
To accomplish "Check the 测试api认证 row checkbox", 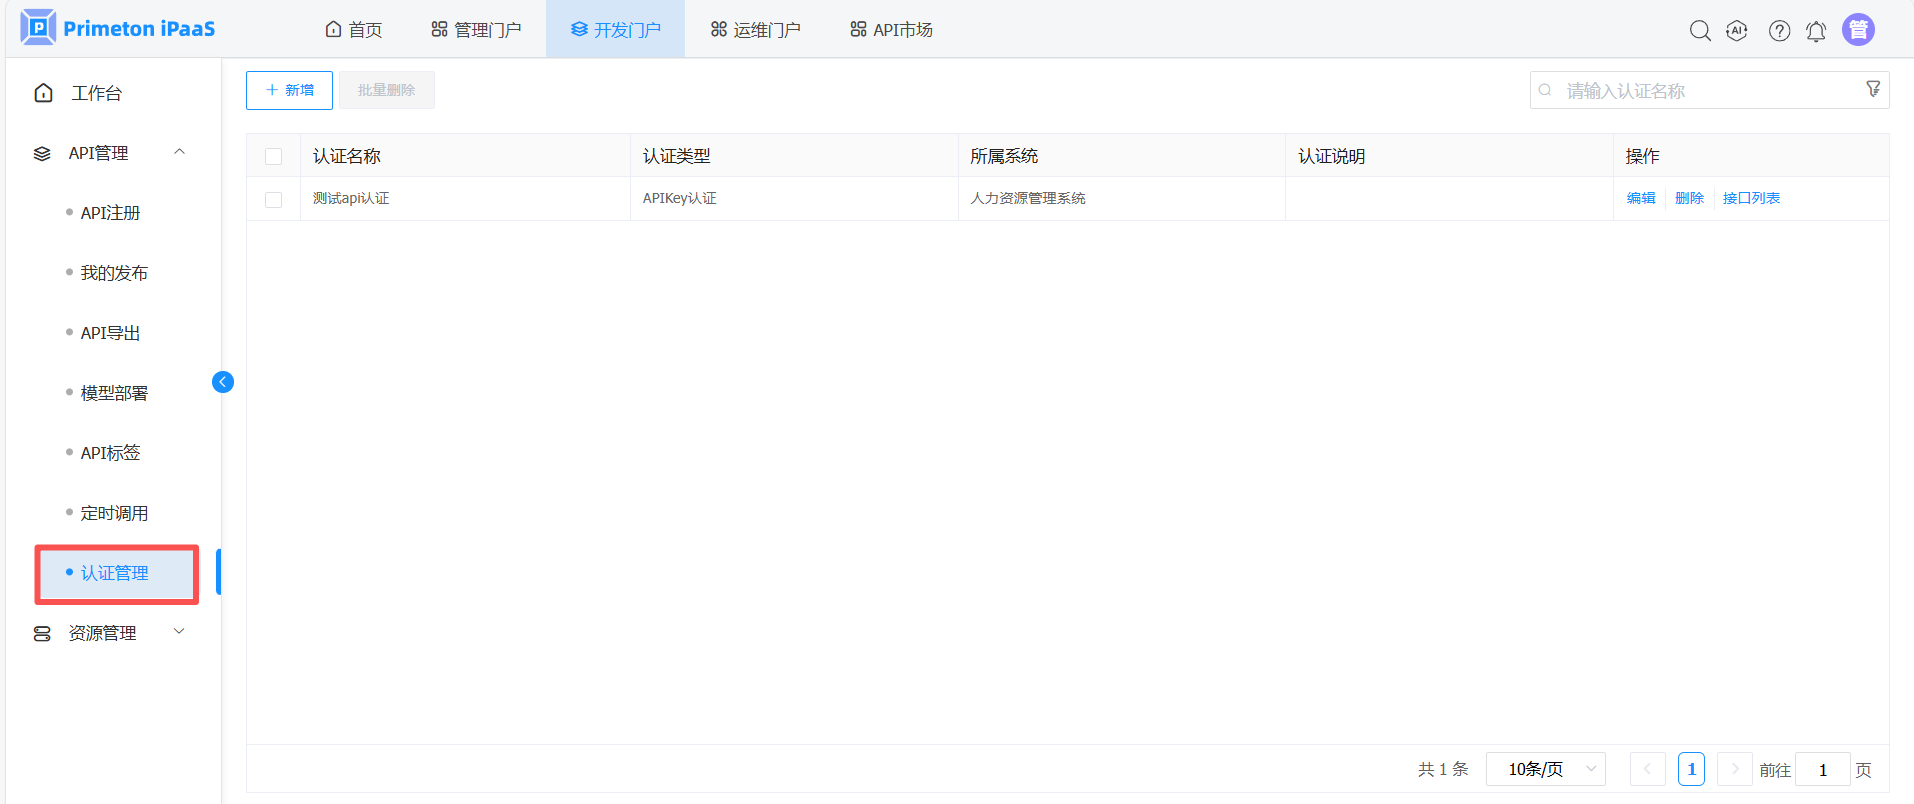I will point(273,199).
